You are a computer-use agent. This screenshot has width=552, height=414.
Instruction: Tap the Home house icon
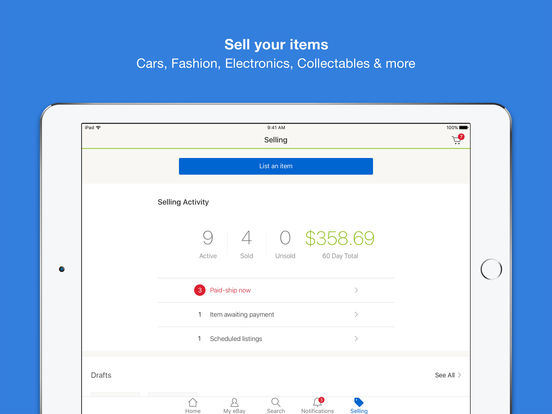coord(193,402)
